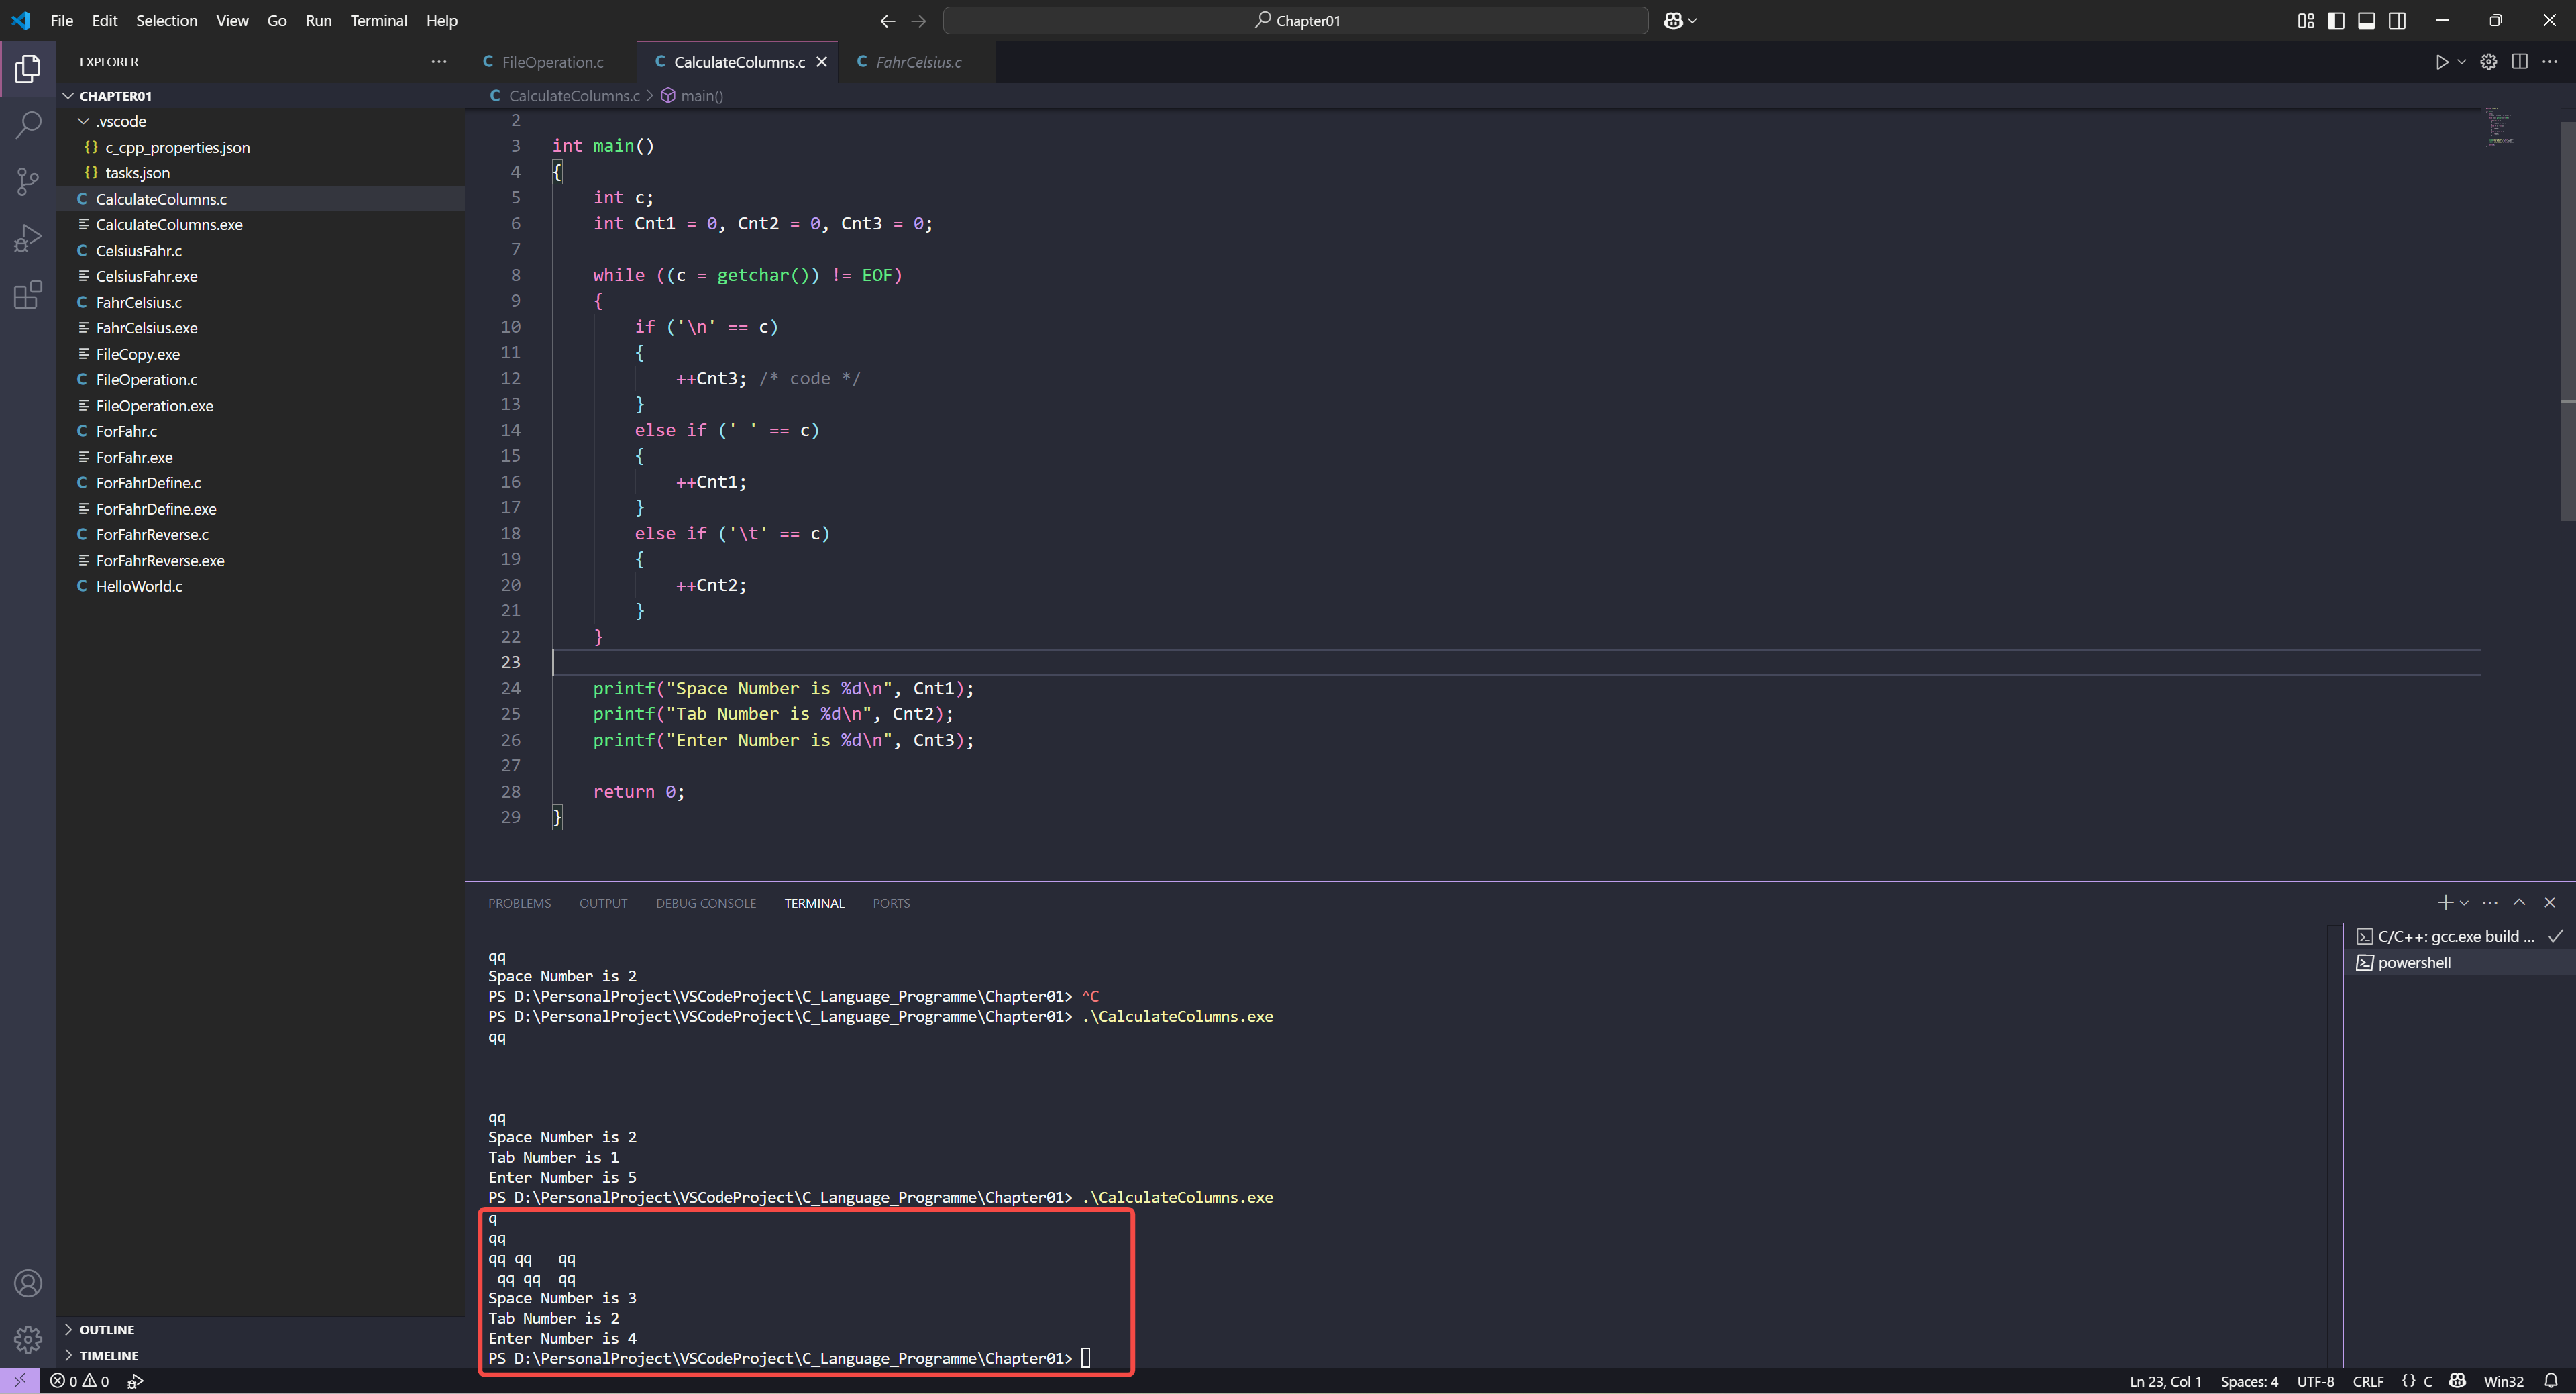Open the Terminal menu
Viewport: 2576px width, 1394px height.
[x=378, y=21]
